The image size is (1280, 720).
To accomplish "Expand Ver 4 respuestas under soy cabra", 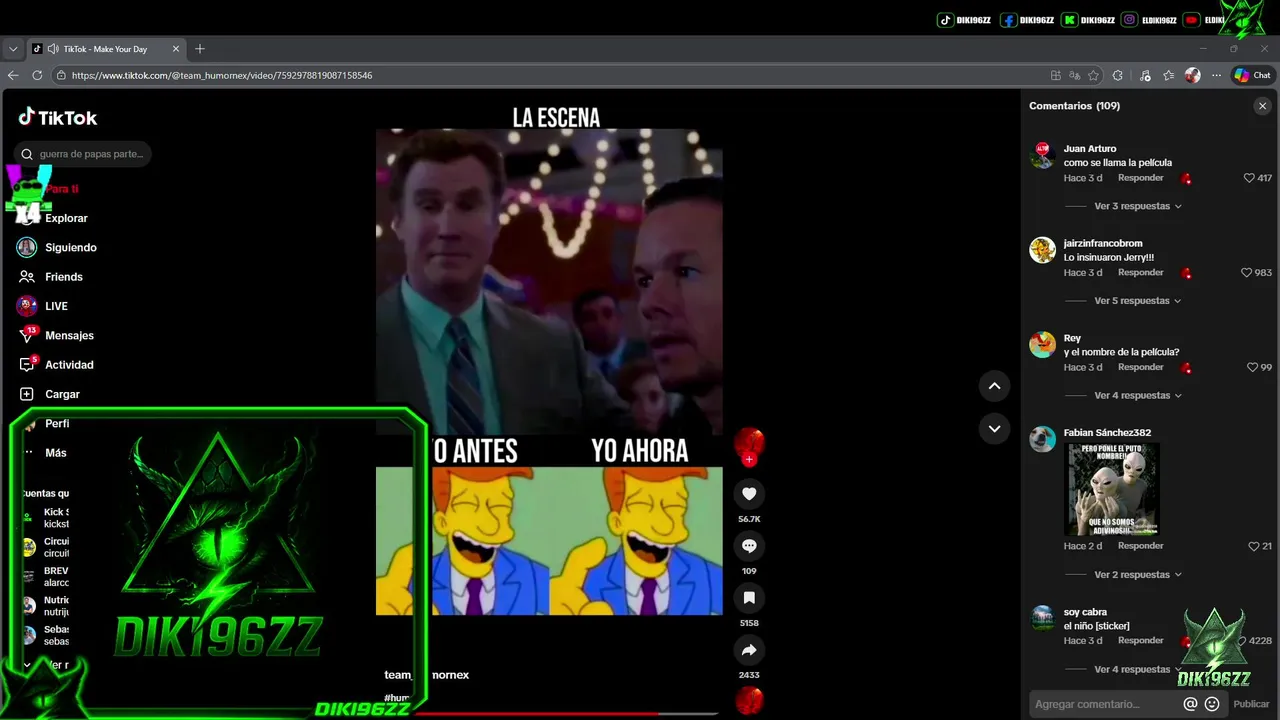I will [1138, 670].
